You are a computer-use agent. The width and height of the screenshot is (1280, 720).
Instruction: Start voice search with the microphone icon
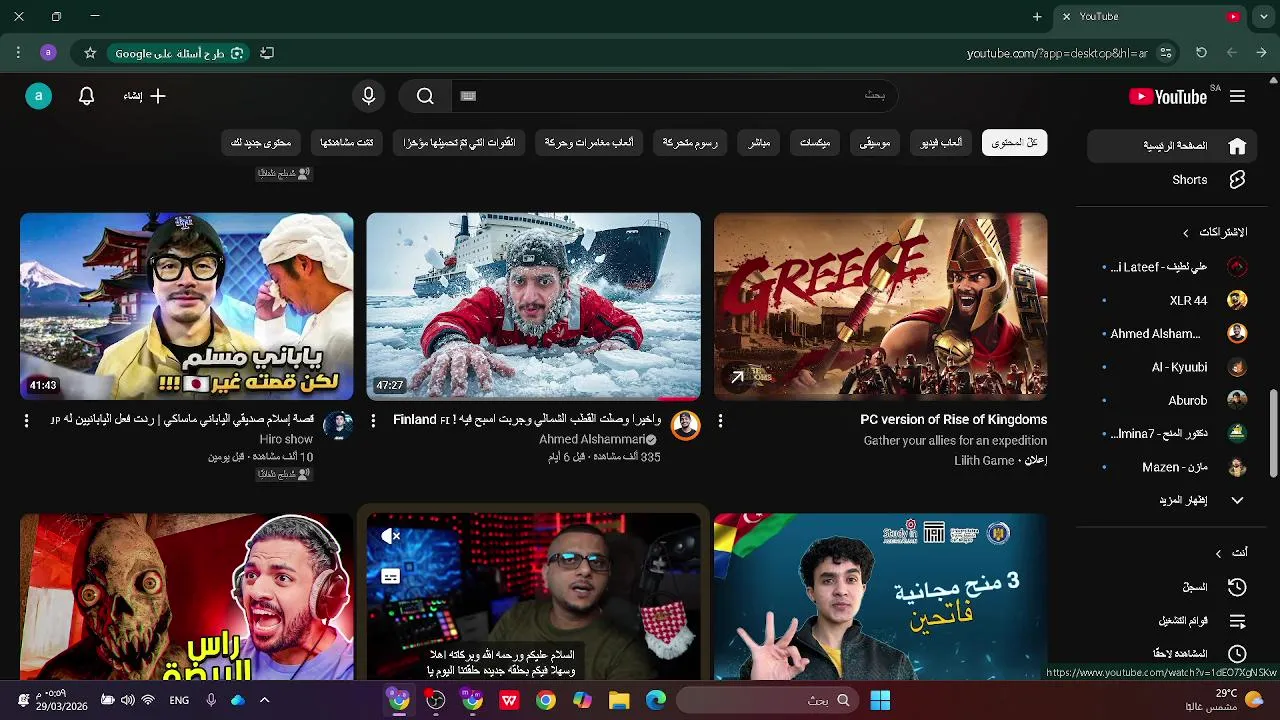click(x=368, y=96)
